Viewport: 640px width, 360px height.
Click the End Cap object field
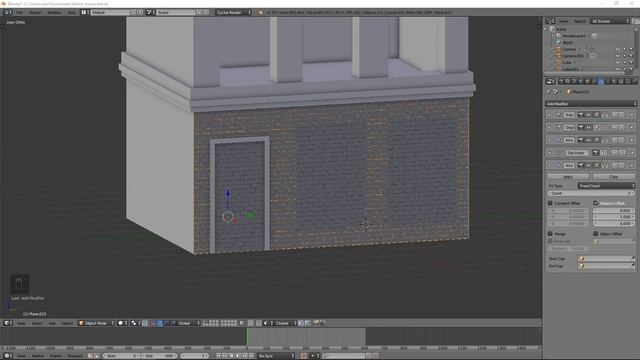tap(606, 266)
